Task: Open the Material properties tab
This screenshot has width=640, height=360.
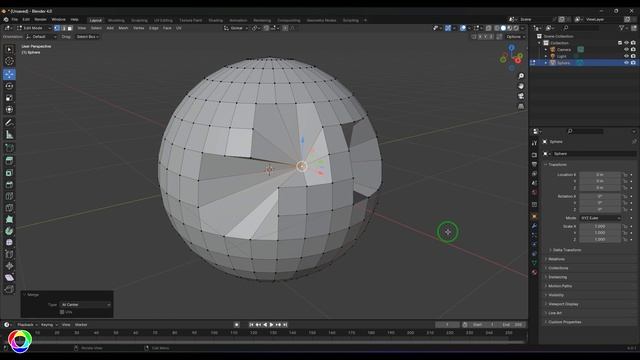Action: tap(534, 272)
